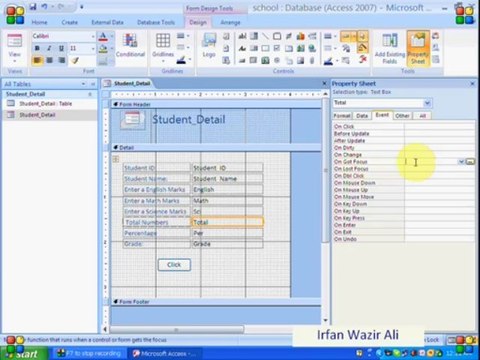Close the Property Sheet pane
The image size is (480, 360).
pos(472,84)
